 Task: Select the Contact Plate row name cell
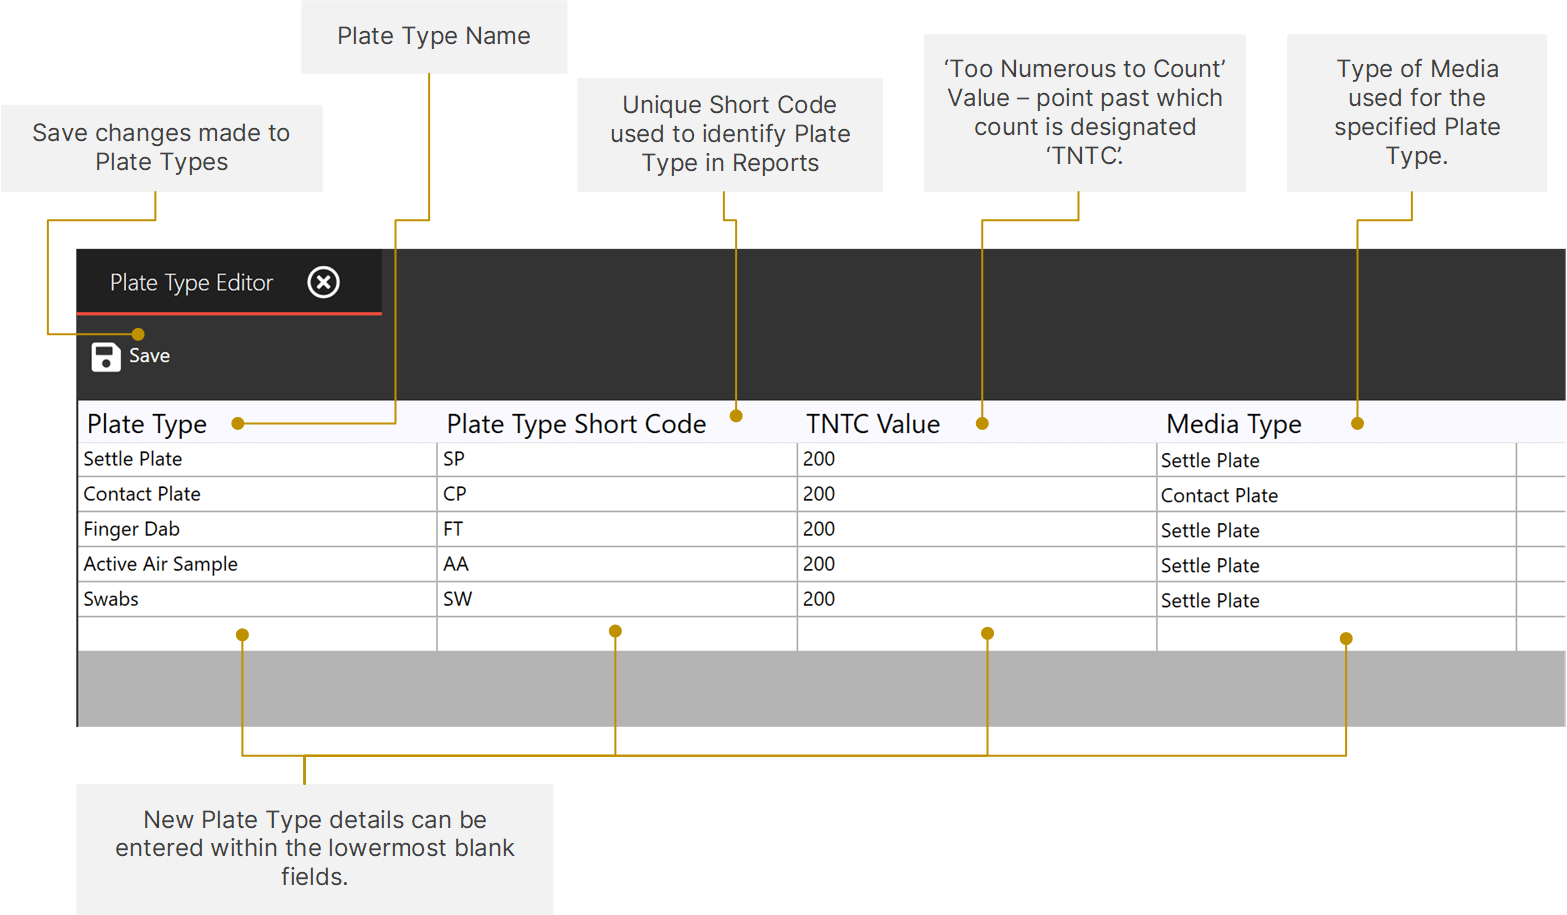140,494
